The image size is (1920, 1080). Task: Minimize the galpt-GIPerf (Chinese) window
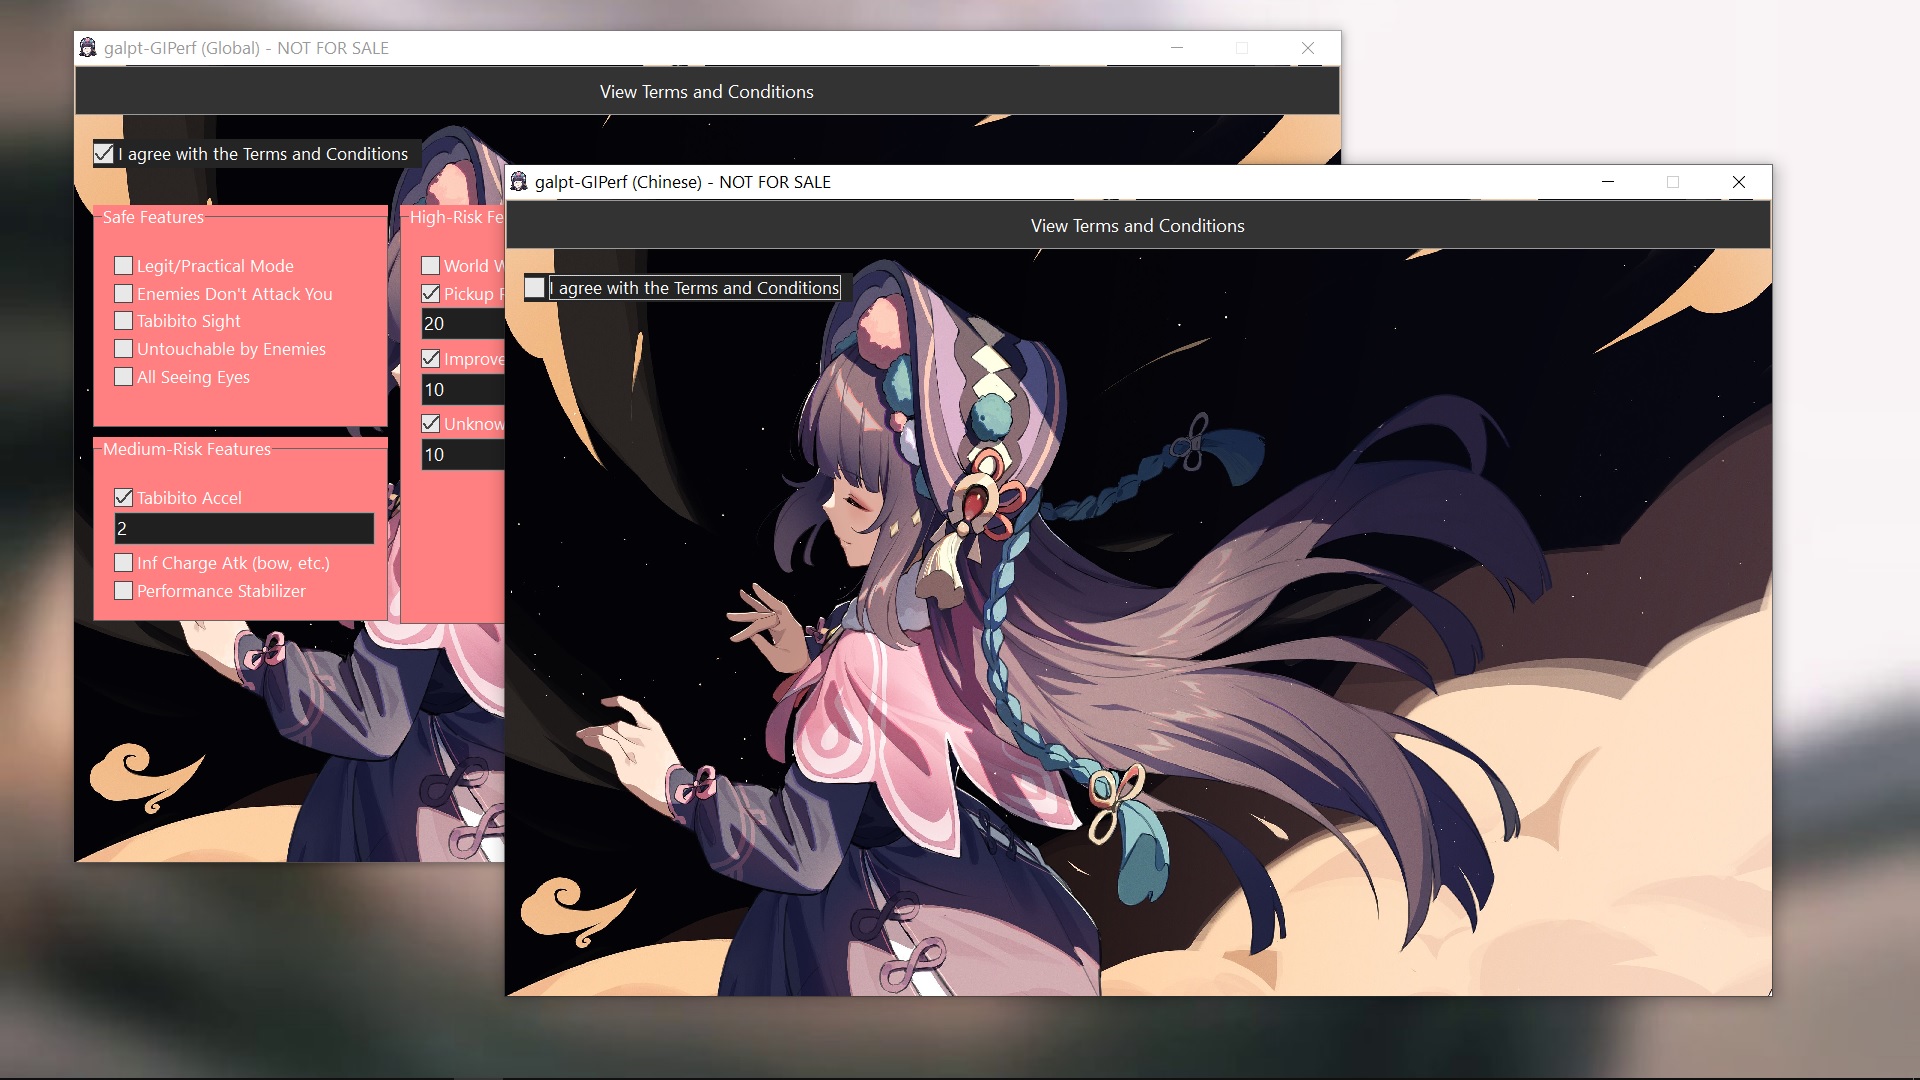point(1608,182)
